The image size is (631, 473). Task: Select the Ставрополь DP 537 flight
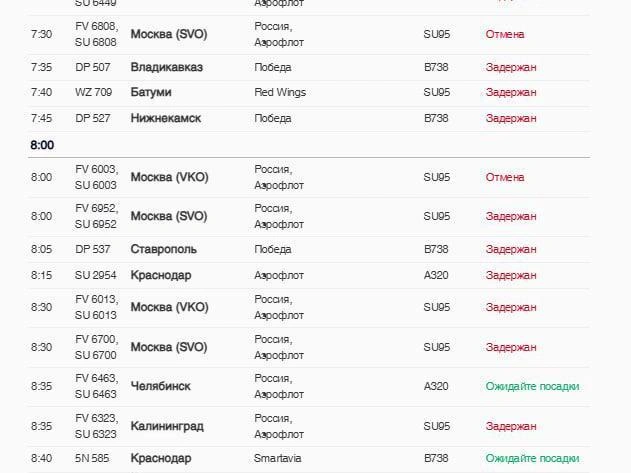(x=309, y=249)
